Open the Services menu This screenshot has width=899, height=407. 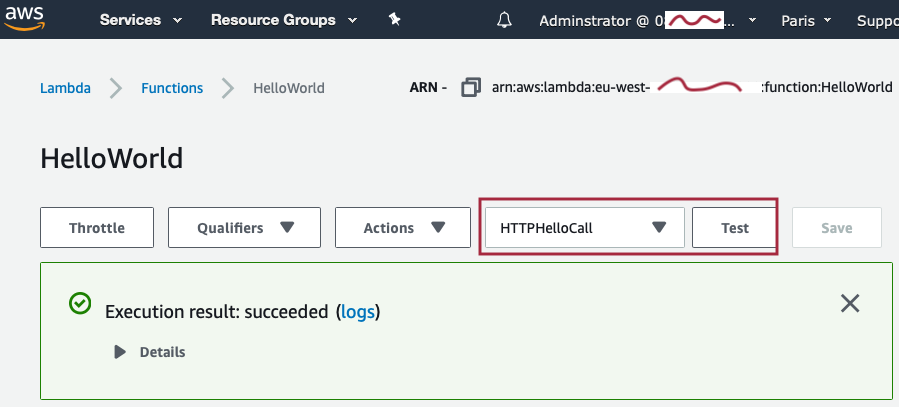click(x=141, y=20)
